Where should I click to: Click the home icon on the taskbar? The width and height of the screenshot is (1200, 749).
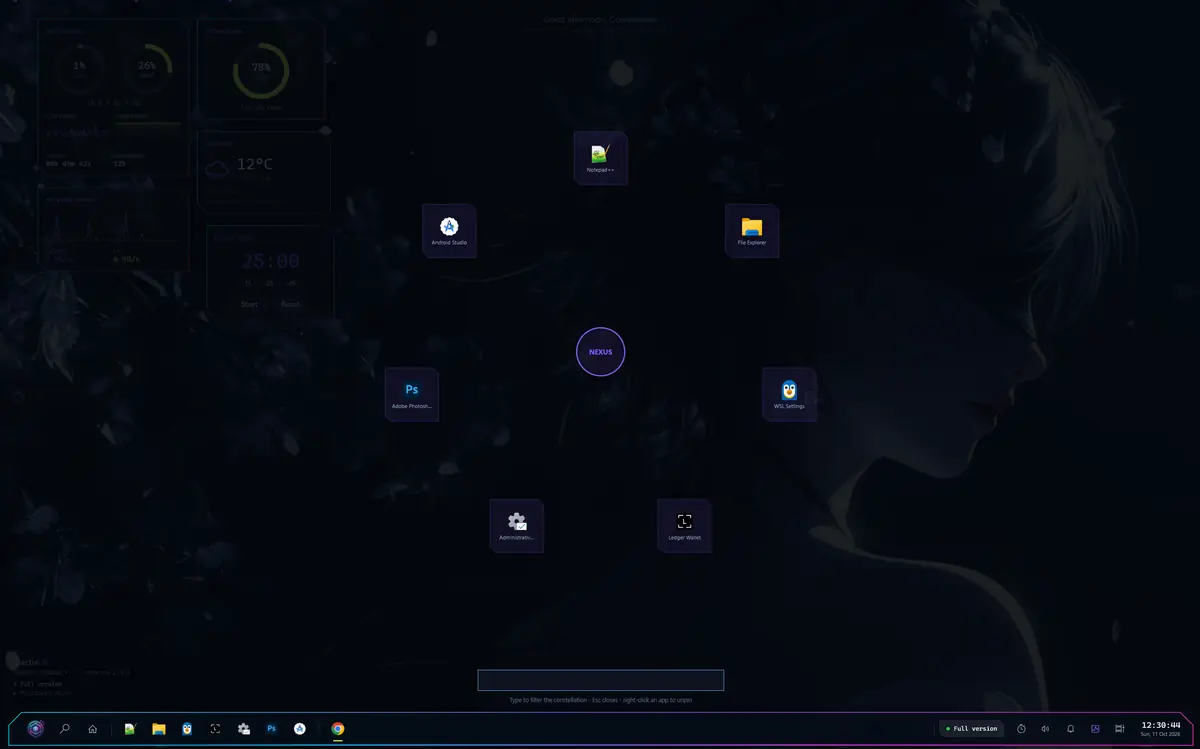pyautogui.click(x=92, y=729)
